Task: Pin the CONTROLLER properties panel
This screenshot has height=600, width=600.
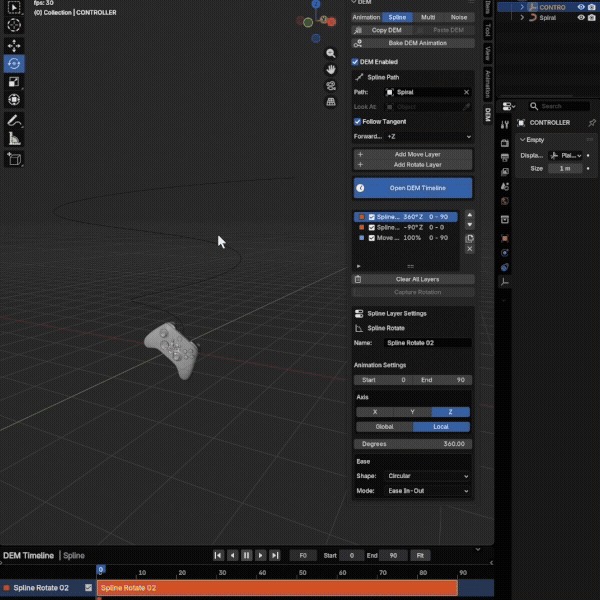Action: coord(592,123)
